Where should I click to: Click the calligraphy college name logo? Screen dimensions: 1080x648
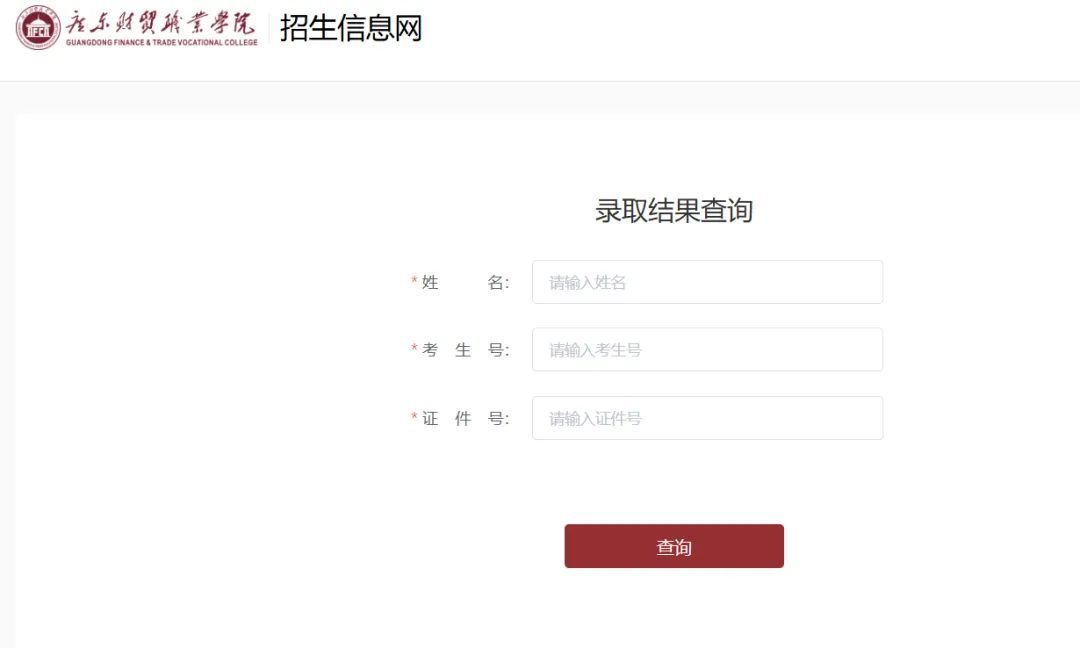click(160, 23)
